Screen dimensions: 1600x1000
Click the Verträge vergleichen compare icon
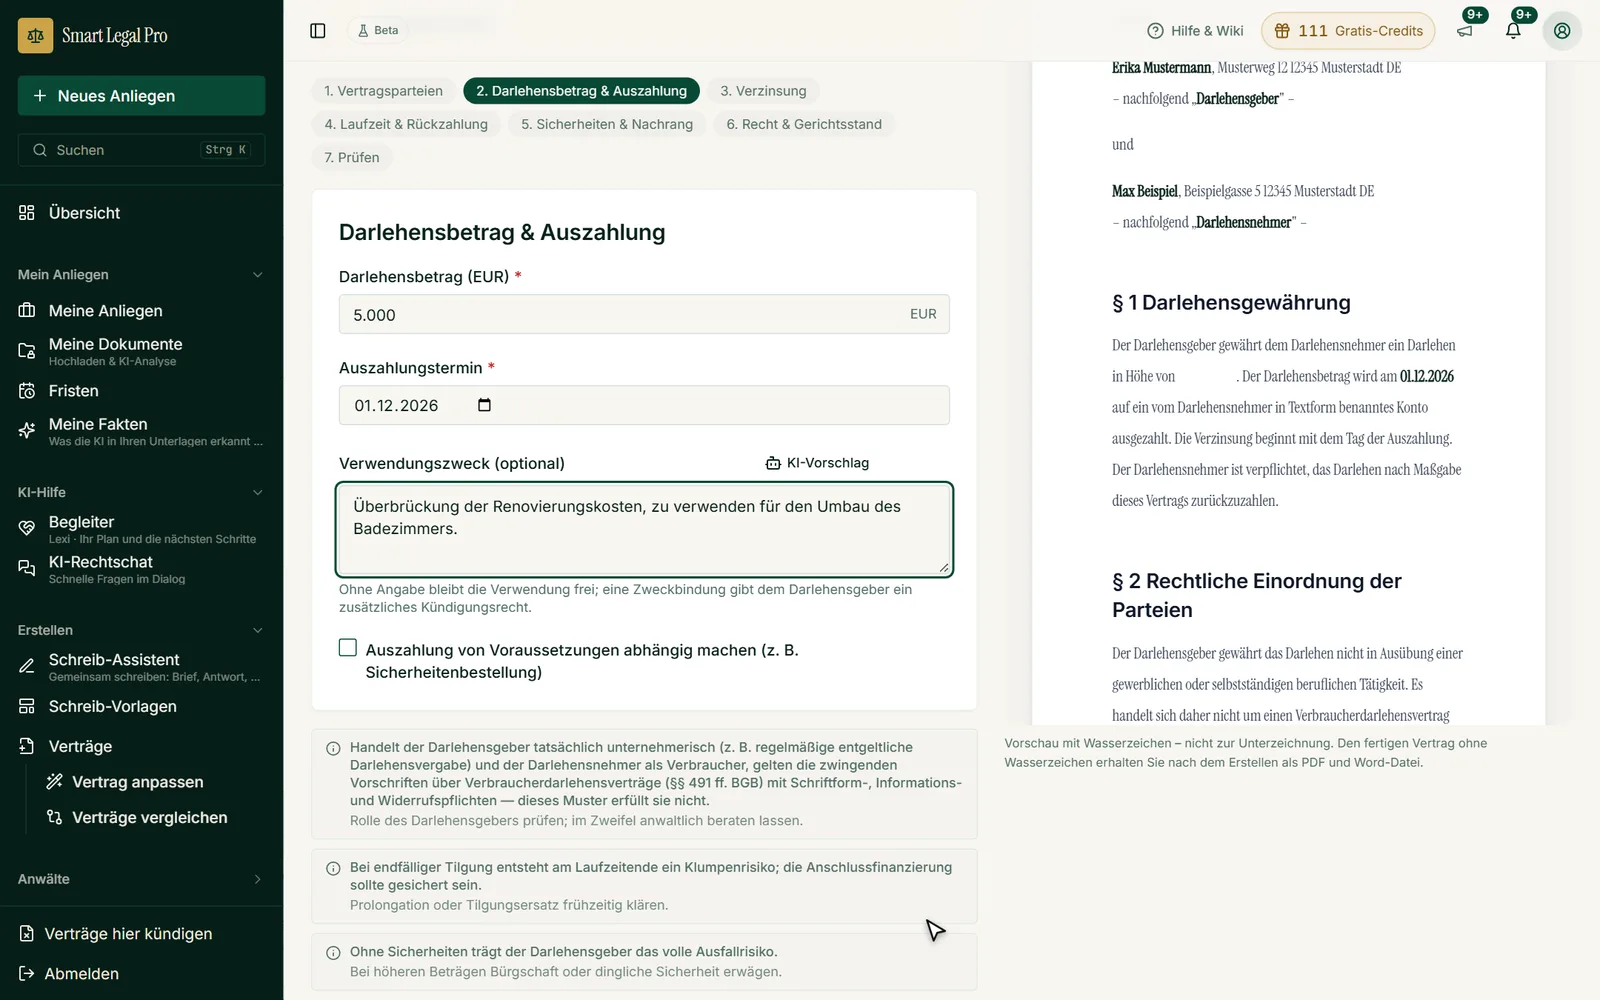coord(54,817)
